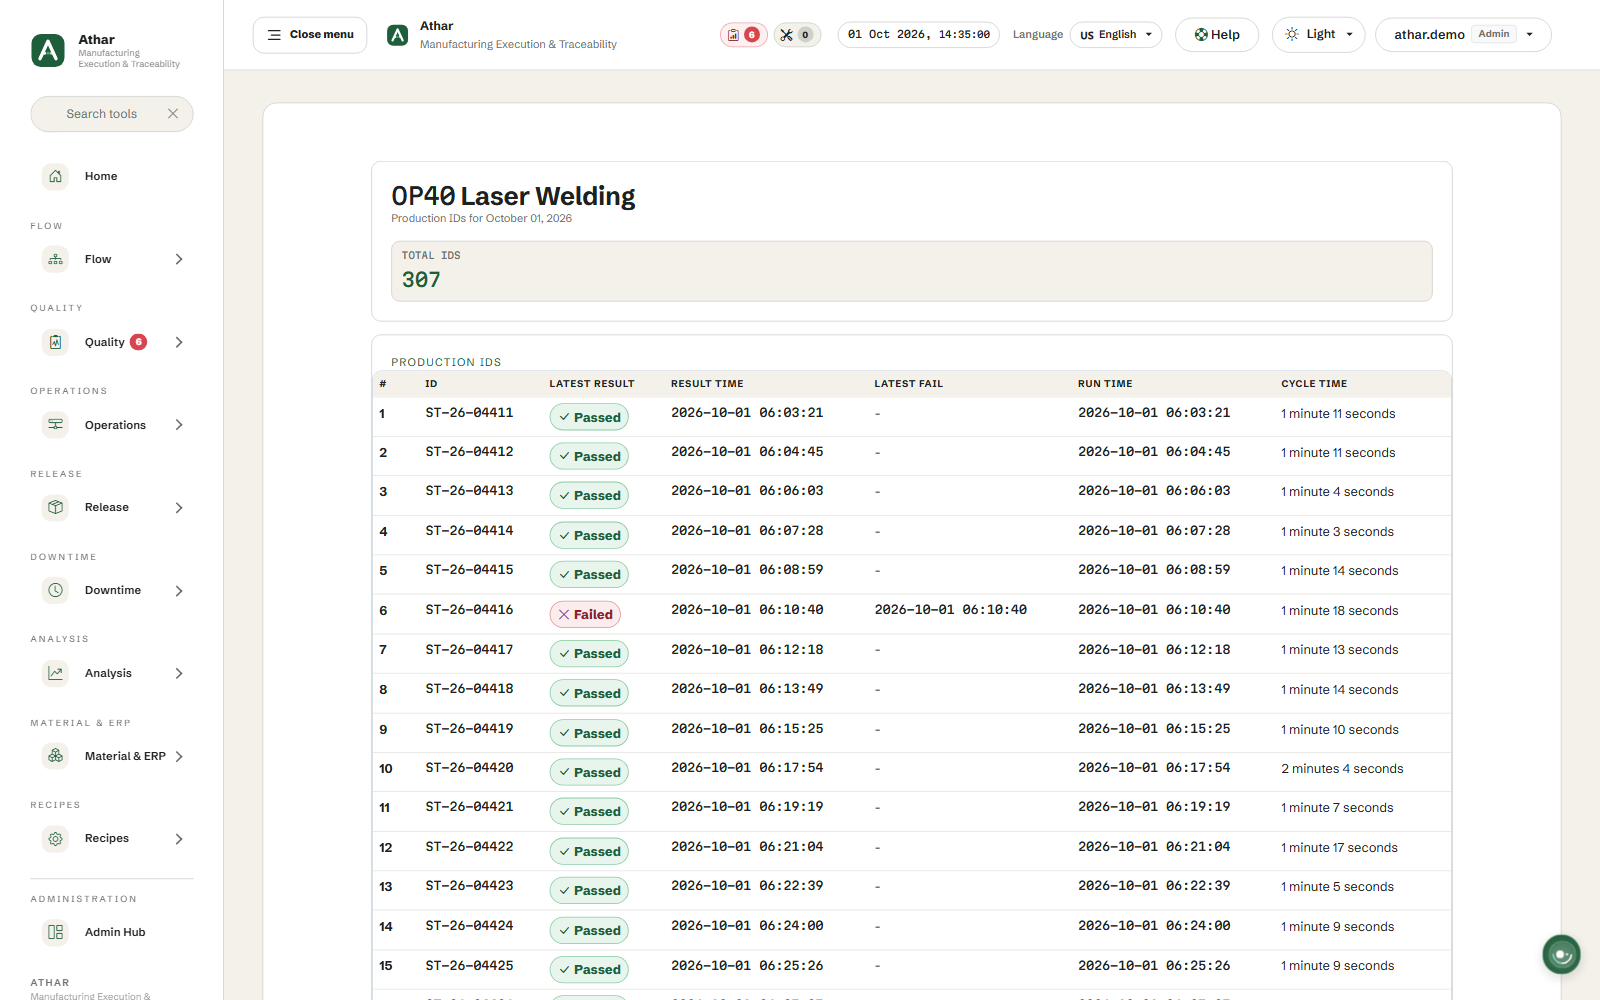Click the Recipes gear icon
1600x1000 pixels.
click(56, 838)
